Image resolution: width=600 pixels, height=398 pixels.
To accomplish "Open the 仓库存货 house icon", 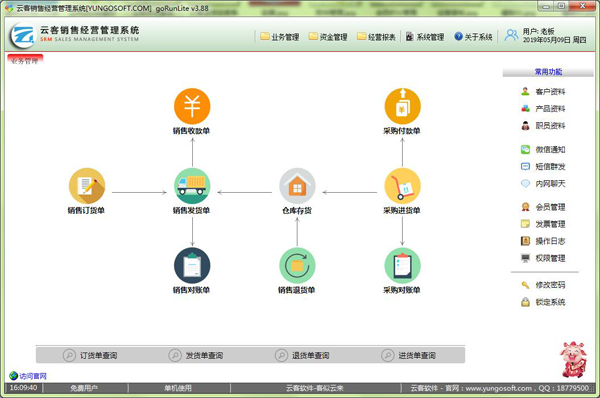I will pyautogui.click(x=297, y=186).
